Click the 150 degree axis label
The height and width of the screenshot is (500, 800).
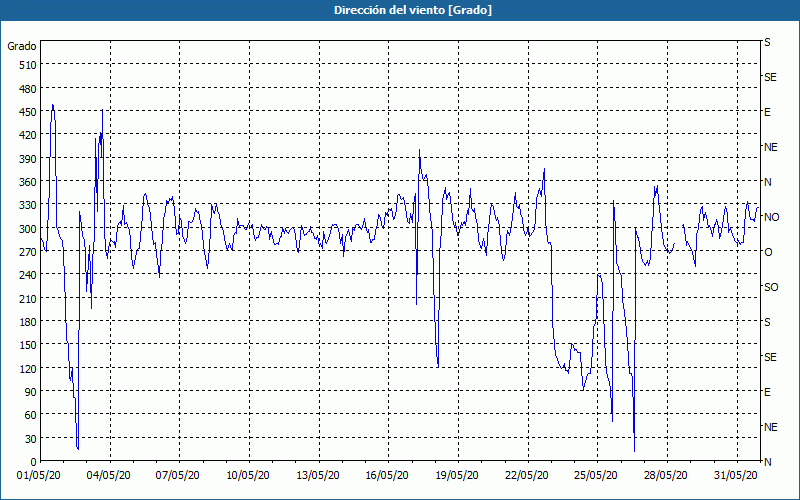point(28,345)
